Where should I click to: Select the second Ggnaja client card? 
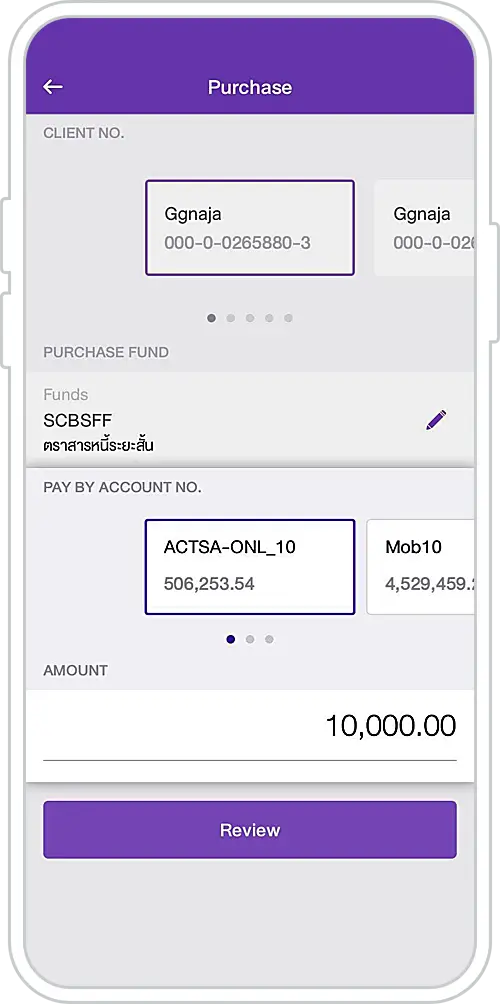pyautogui.click(x=424, y=227)
